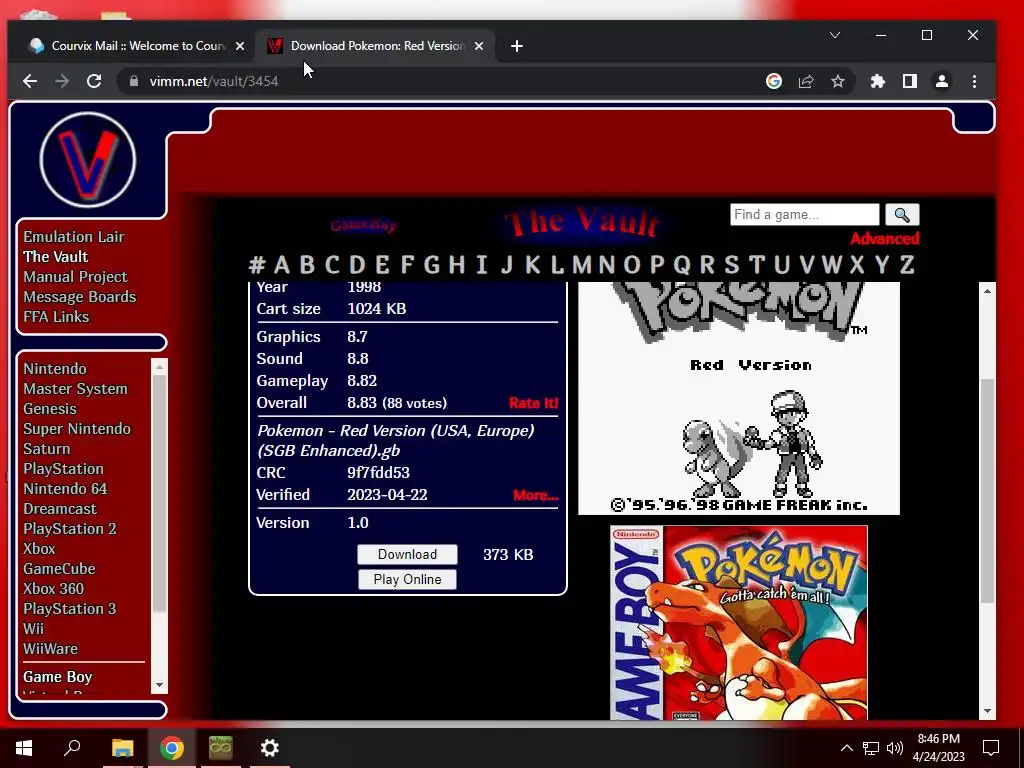Select Nintendo in the systems list
The width and height of the screenshot is (1024, 768).
(x=55, y=369)
